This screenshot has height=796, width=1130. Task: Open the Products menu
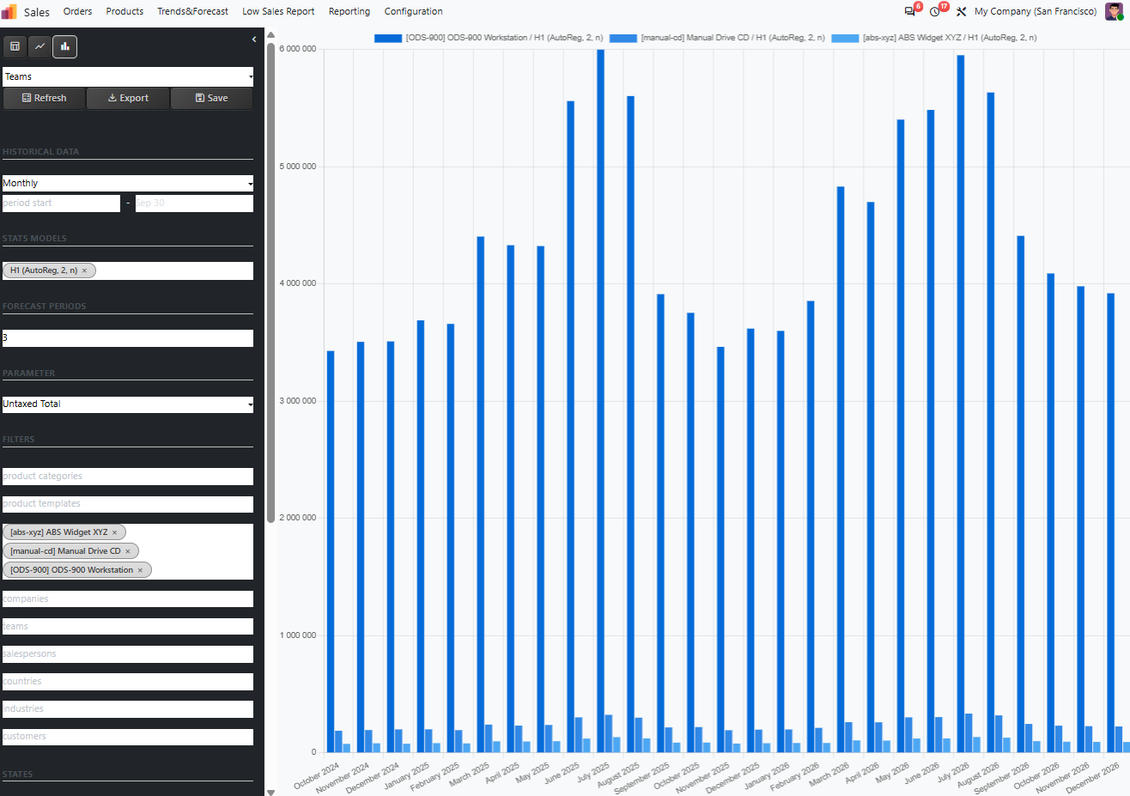(x=125, y=12)
